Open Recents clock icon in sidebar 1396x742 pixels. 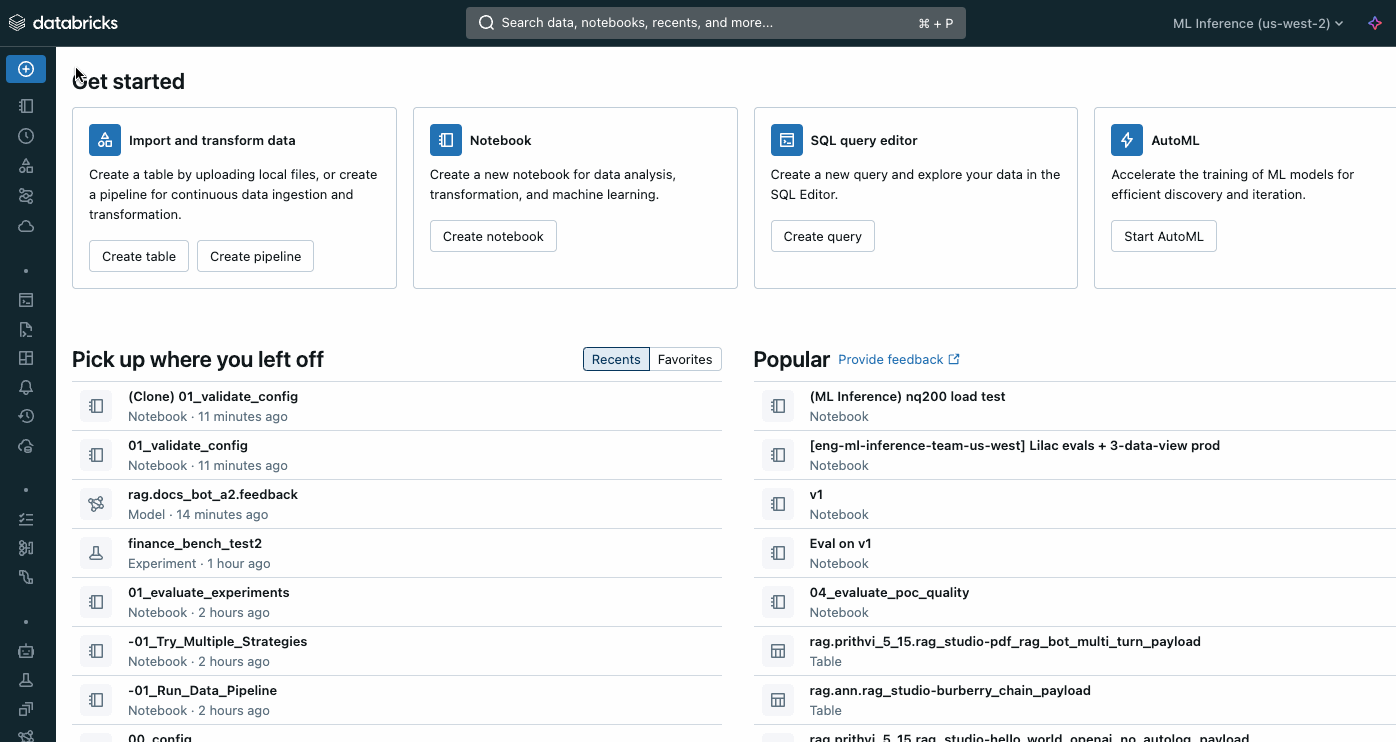[x=26, y=136]
